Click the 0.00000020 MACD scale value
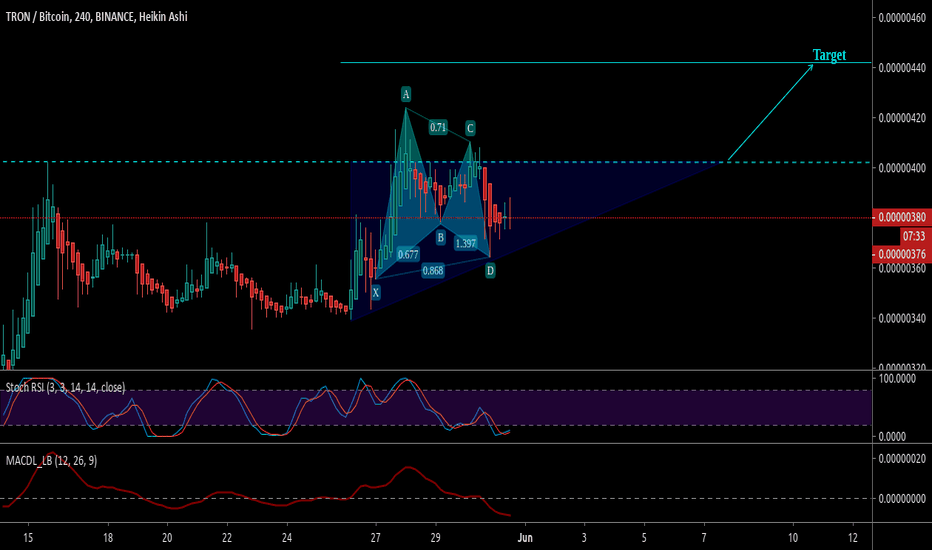This screenshot has height=550, width=932. point(902,458)
